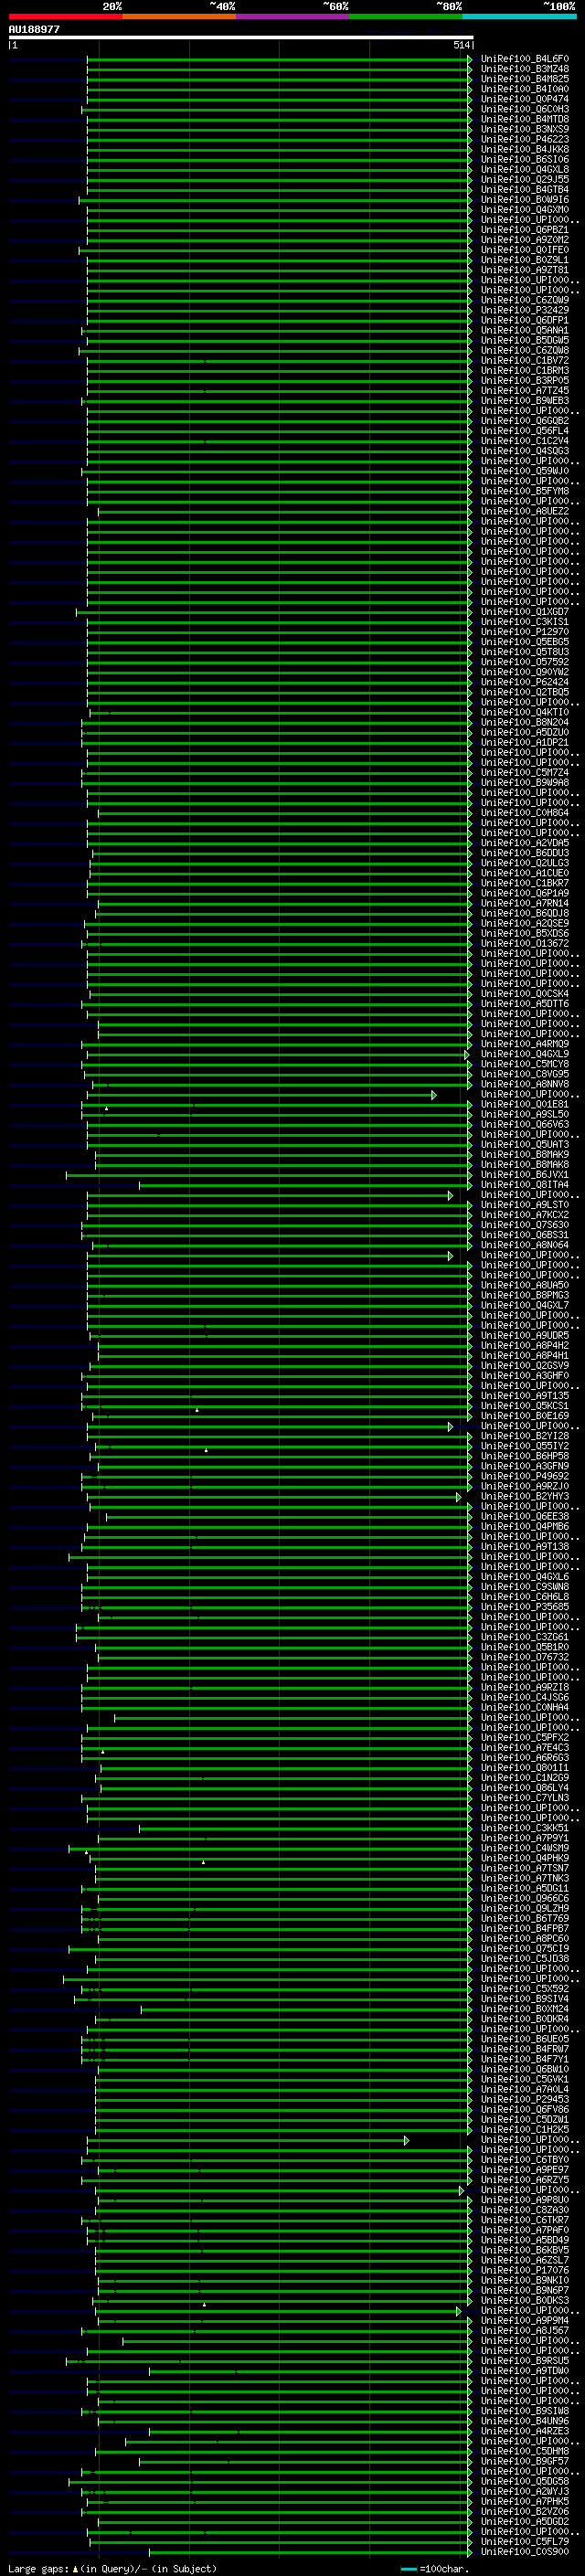Click the alignment end arrow for UniRef100_A8NNV8
This screenshot has height=2576, width=585.
(470, 1084)
